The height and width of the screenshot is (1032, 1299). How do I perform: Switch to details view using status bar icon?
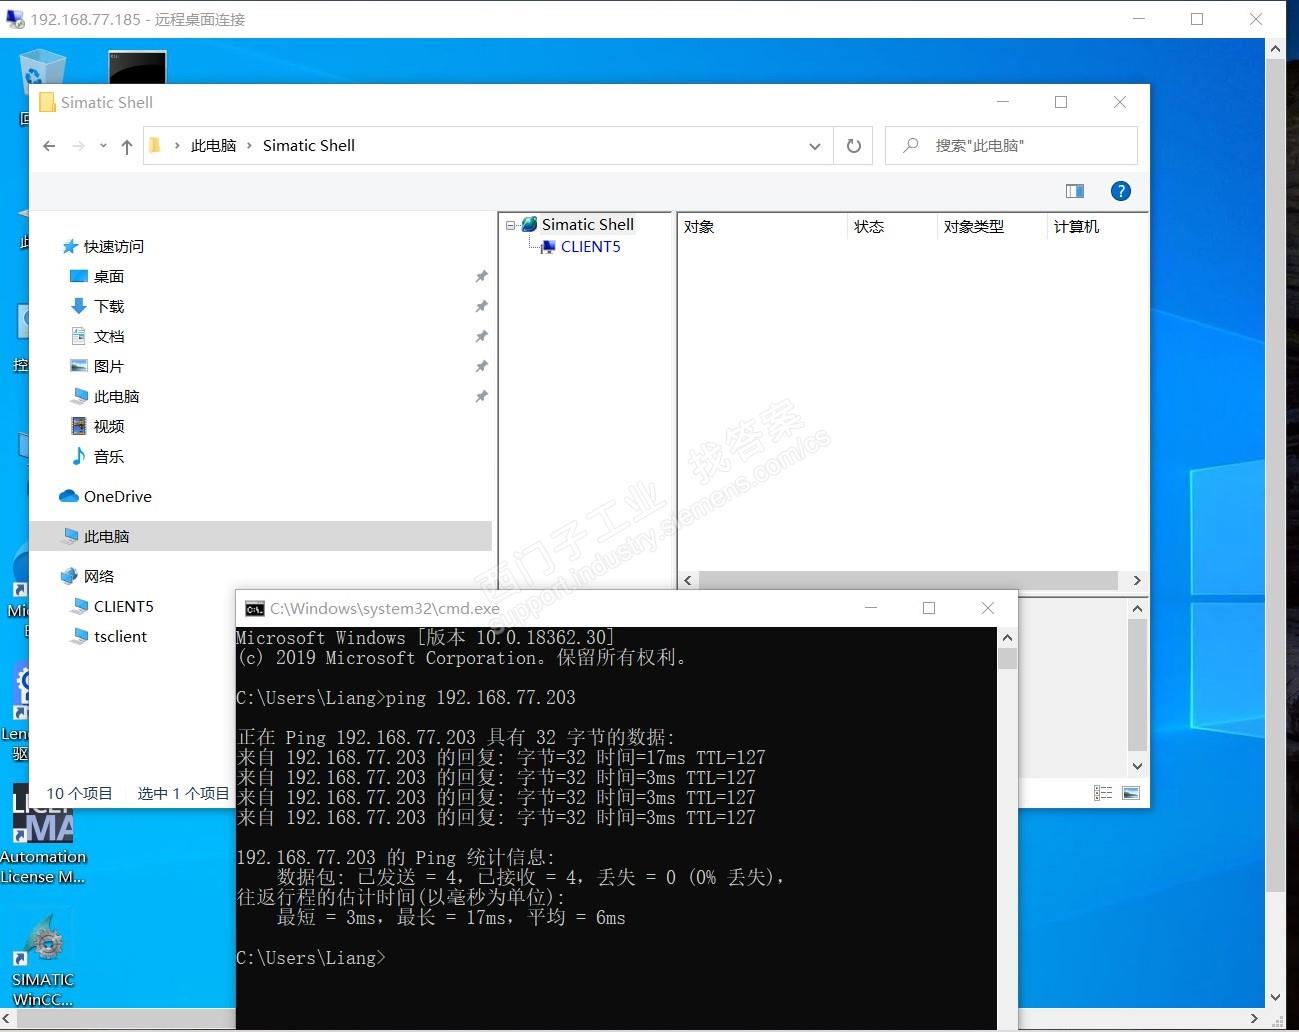[x=1103, y=793]
